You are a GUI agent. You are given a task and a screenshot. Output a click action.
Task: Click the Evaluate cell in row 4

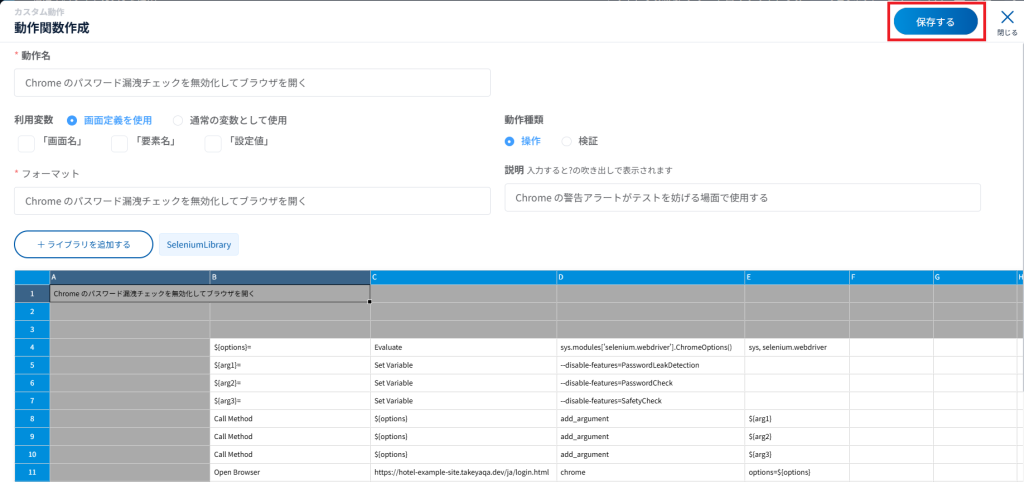pyautogui.click(x=463, y=347)
